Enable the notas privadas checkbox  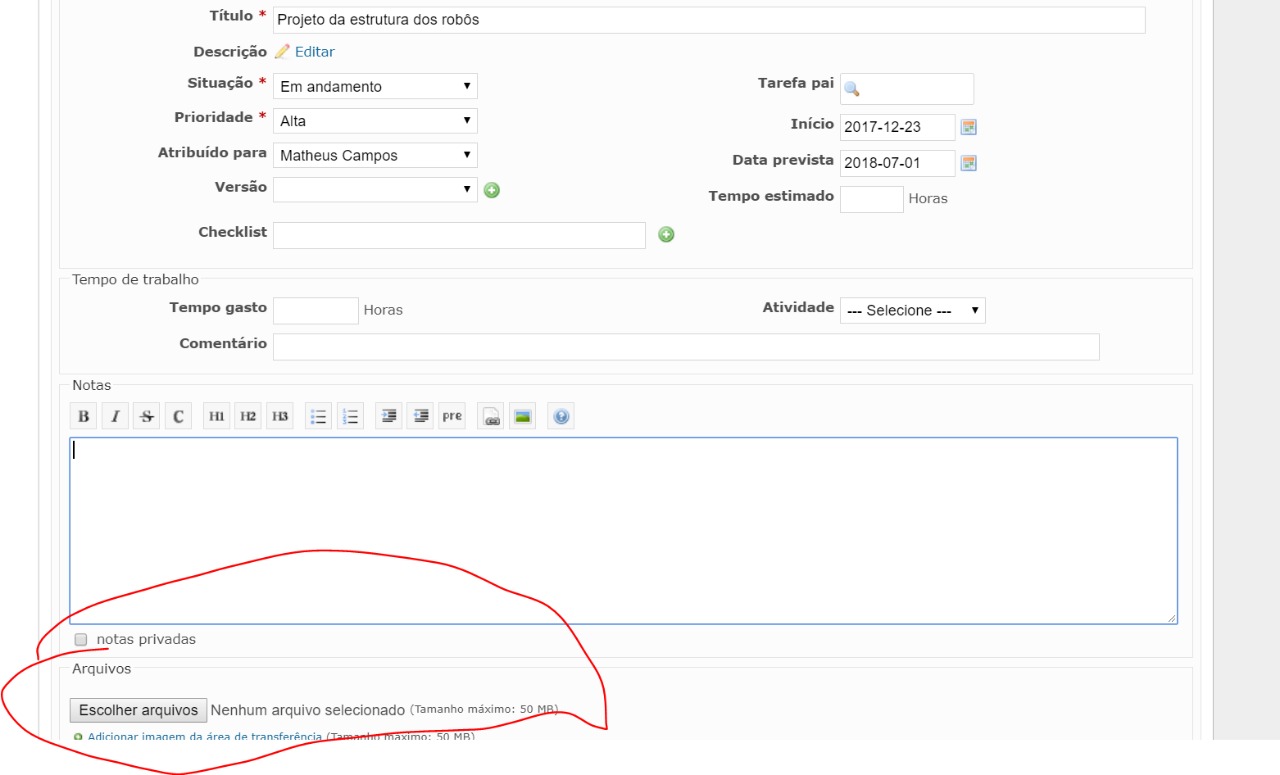coord(81,640)
